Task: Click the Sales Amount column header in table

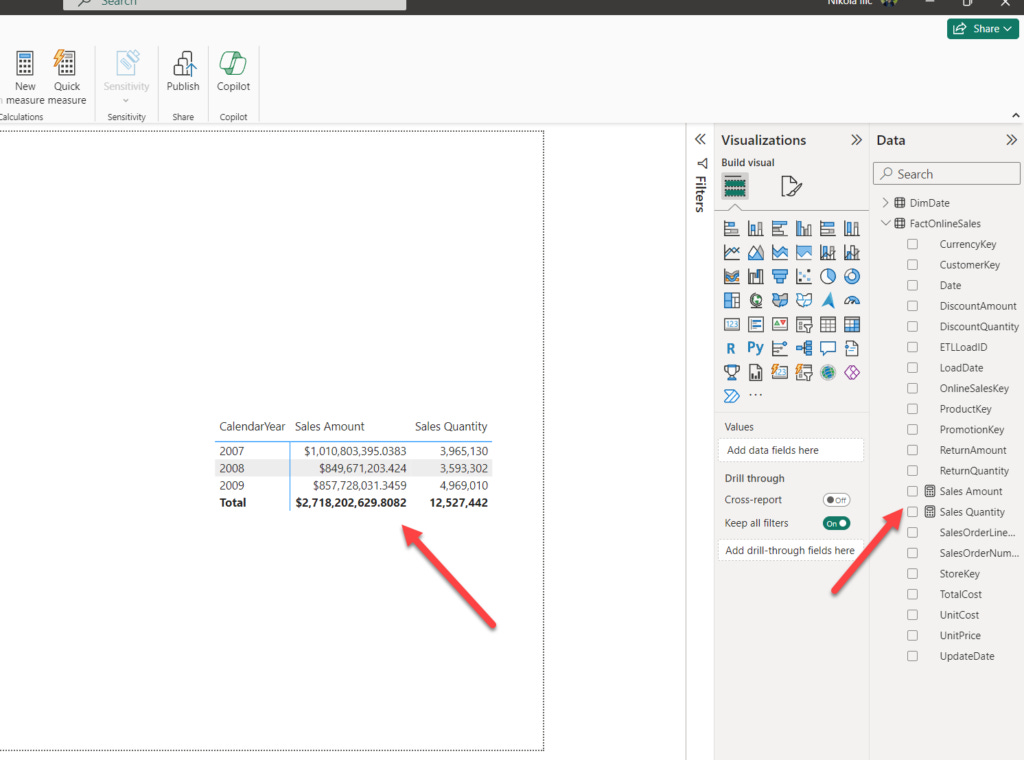Action: 329,426
